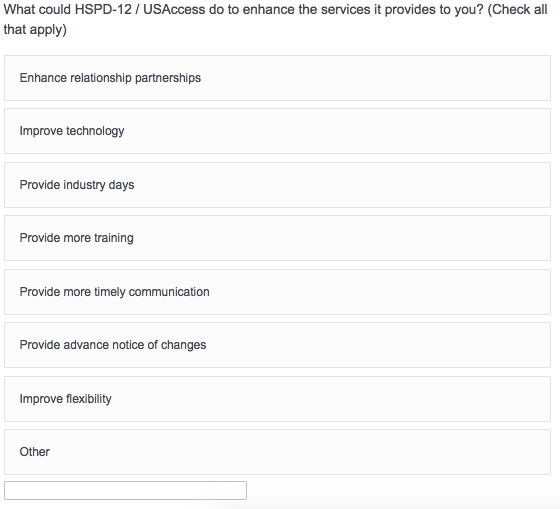Focus the Other free-text entry box
The image size is (560, 509).
point(125,490)
